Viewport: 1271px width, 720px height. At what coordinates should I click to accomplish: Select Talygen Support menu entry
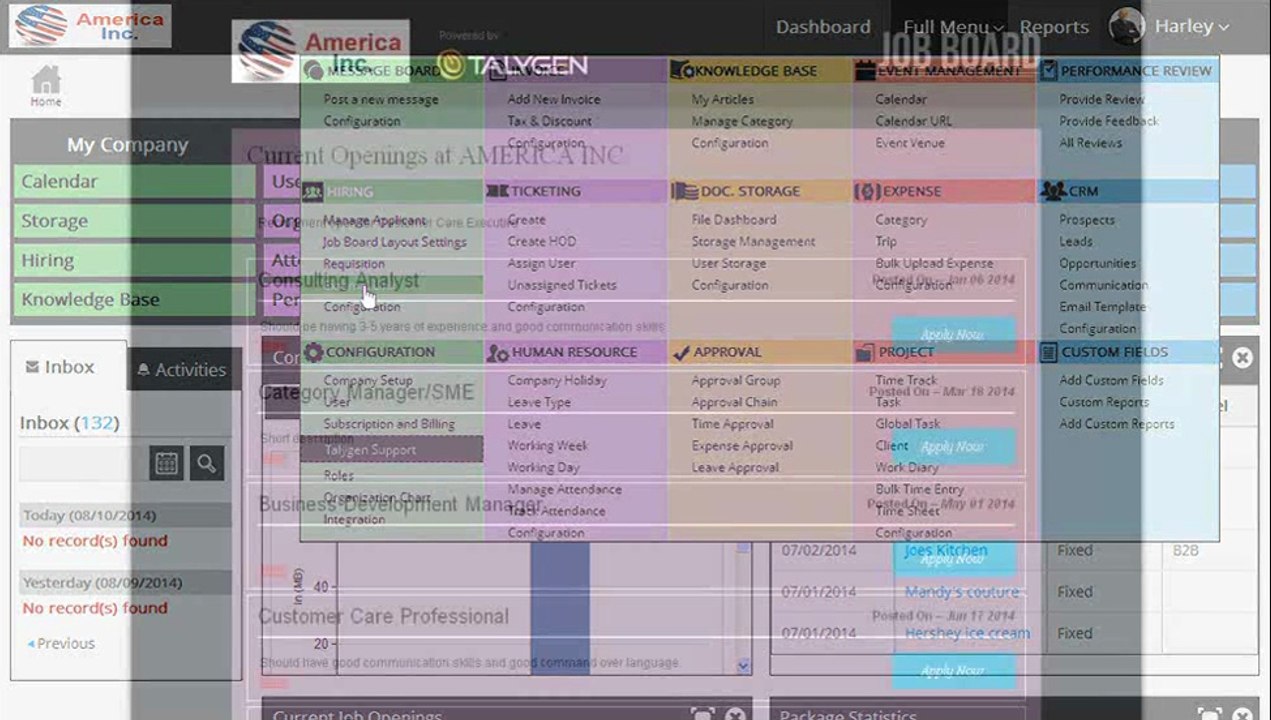pos(391,450)
